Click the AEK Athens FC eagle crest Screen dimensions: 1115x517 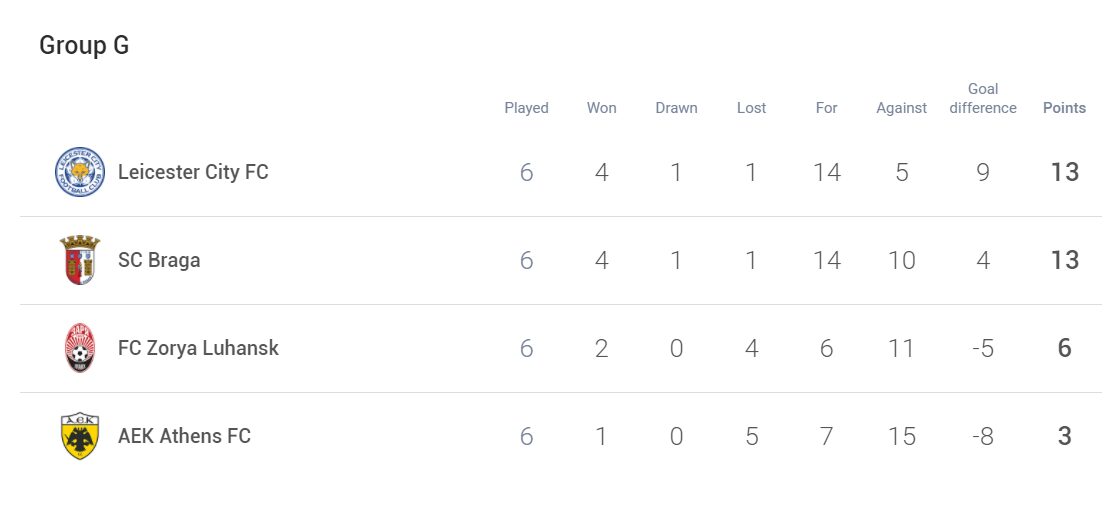pos(80,436)
